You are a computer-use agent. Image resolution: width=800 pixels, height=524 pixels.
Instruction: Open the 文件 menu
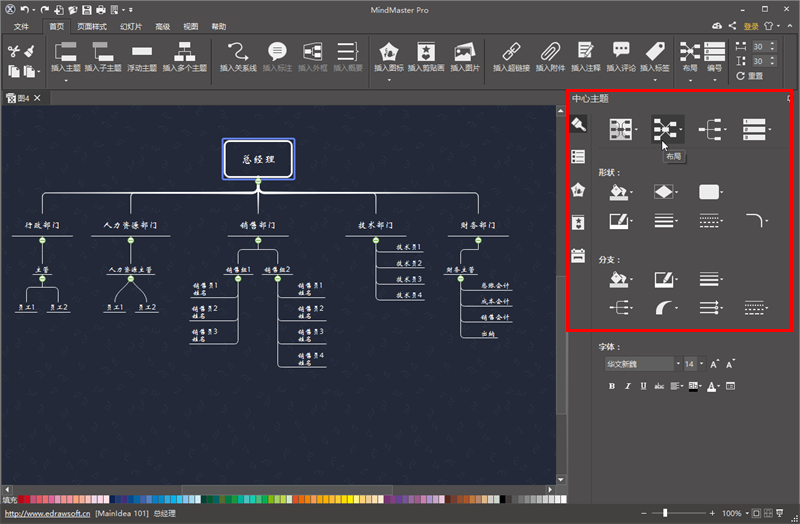21,27
